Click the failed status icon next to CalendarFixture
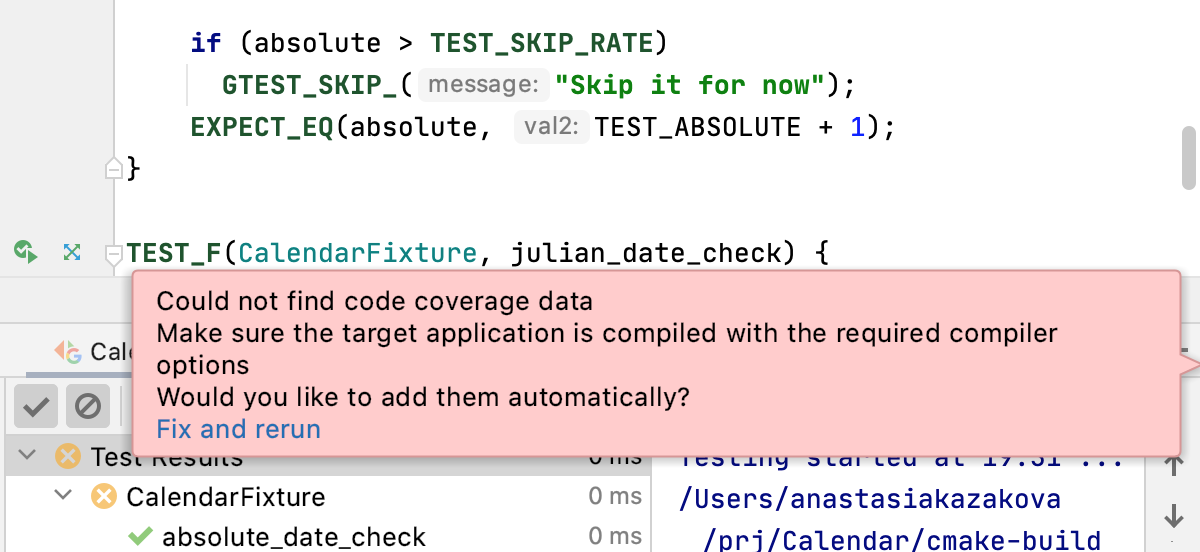The width and height of the screenshot is (1200, 552). point(104,496)
